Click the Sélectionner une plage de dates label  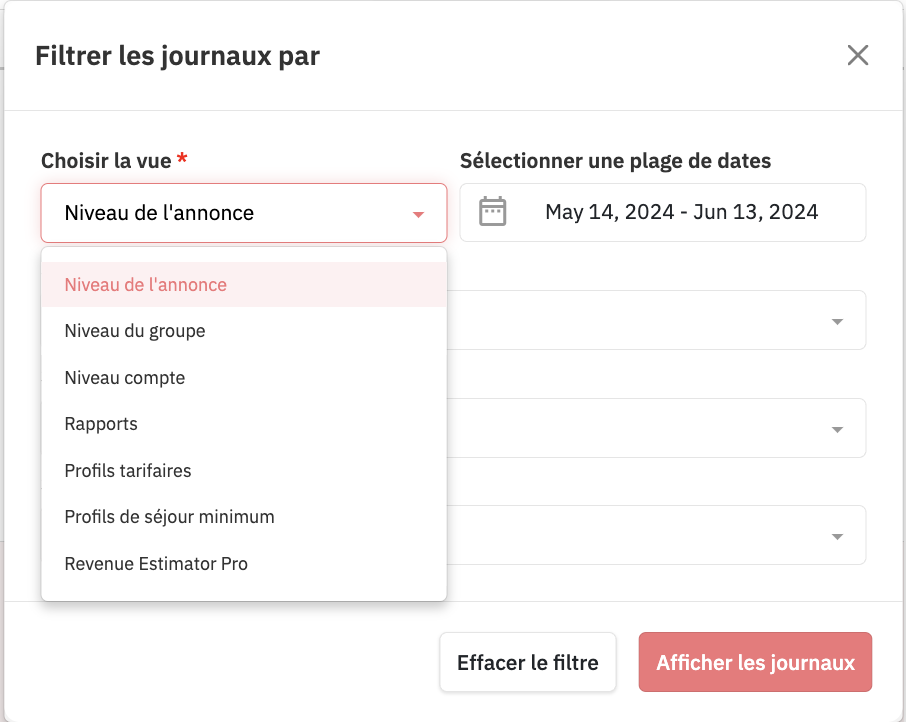tap(615, 161)
